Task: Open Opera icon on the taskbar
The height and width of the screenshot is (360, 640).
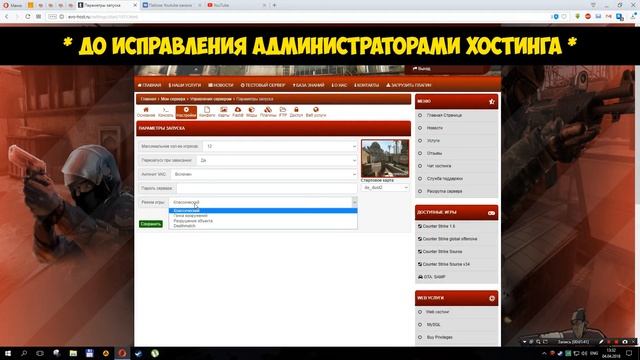Action: pyautogui.click(x=122, y=353)
